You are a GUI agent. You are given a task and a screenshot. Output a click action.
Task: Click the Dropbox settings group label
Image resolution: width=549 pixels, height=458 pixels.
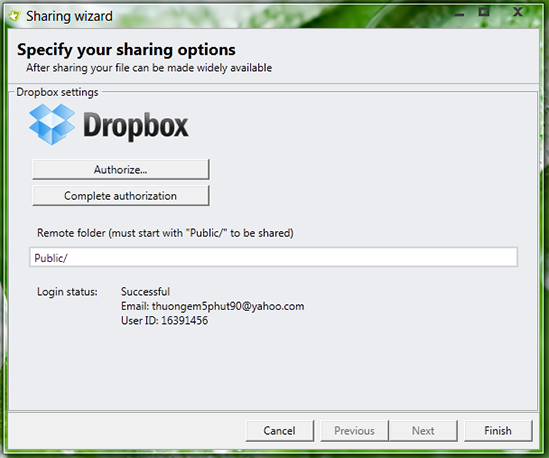click(x=57, y=92)
